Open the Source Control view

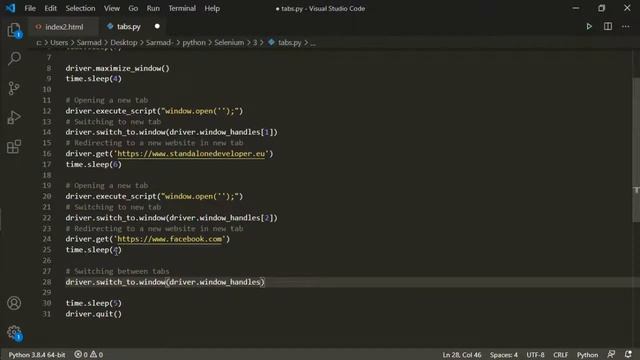click(x=14, y=88)
